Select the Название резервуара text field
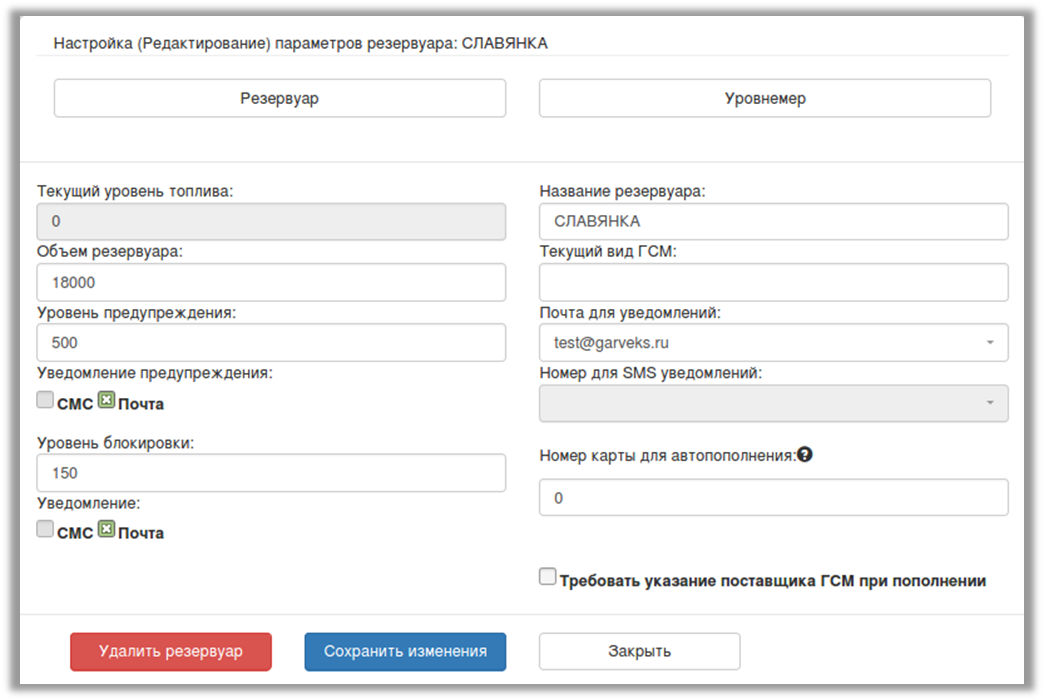This screenshot has width=1044, height=700. click(773, 221)
